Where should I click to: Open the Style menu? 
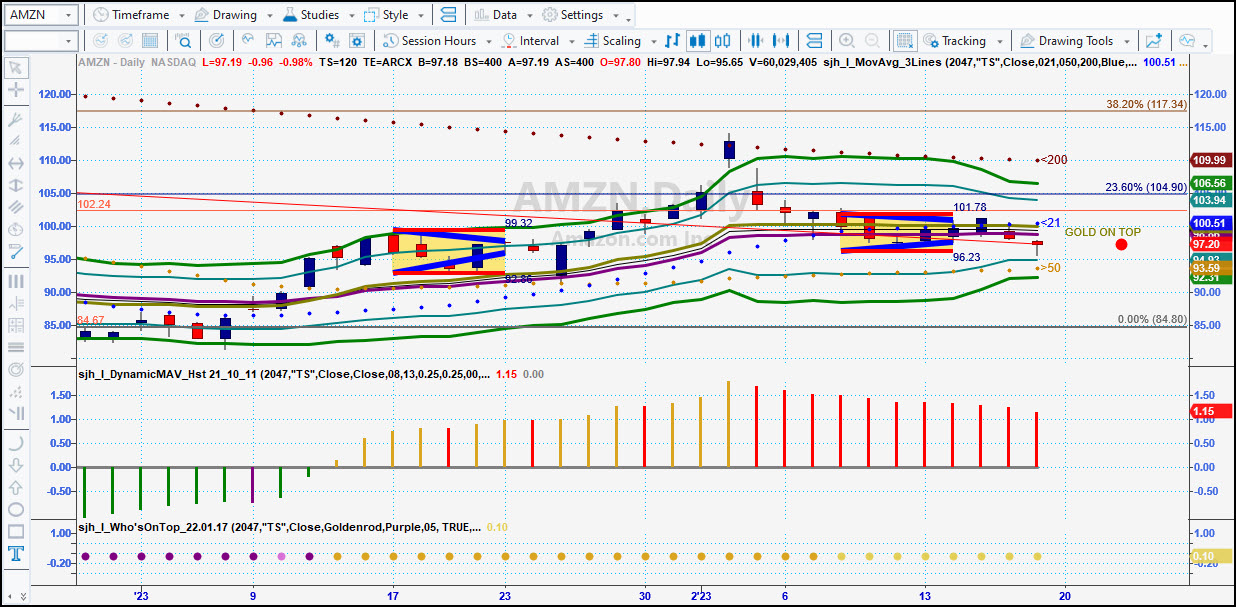(392, 15)
